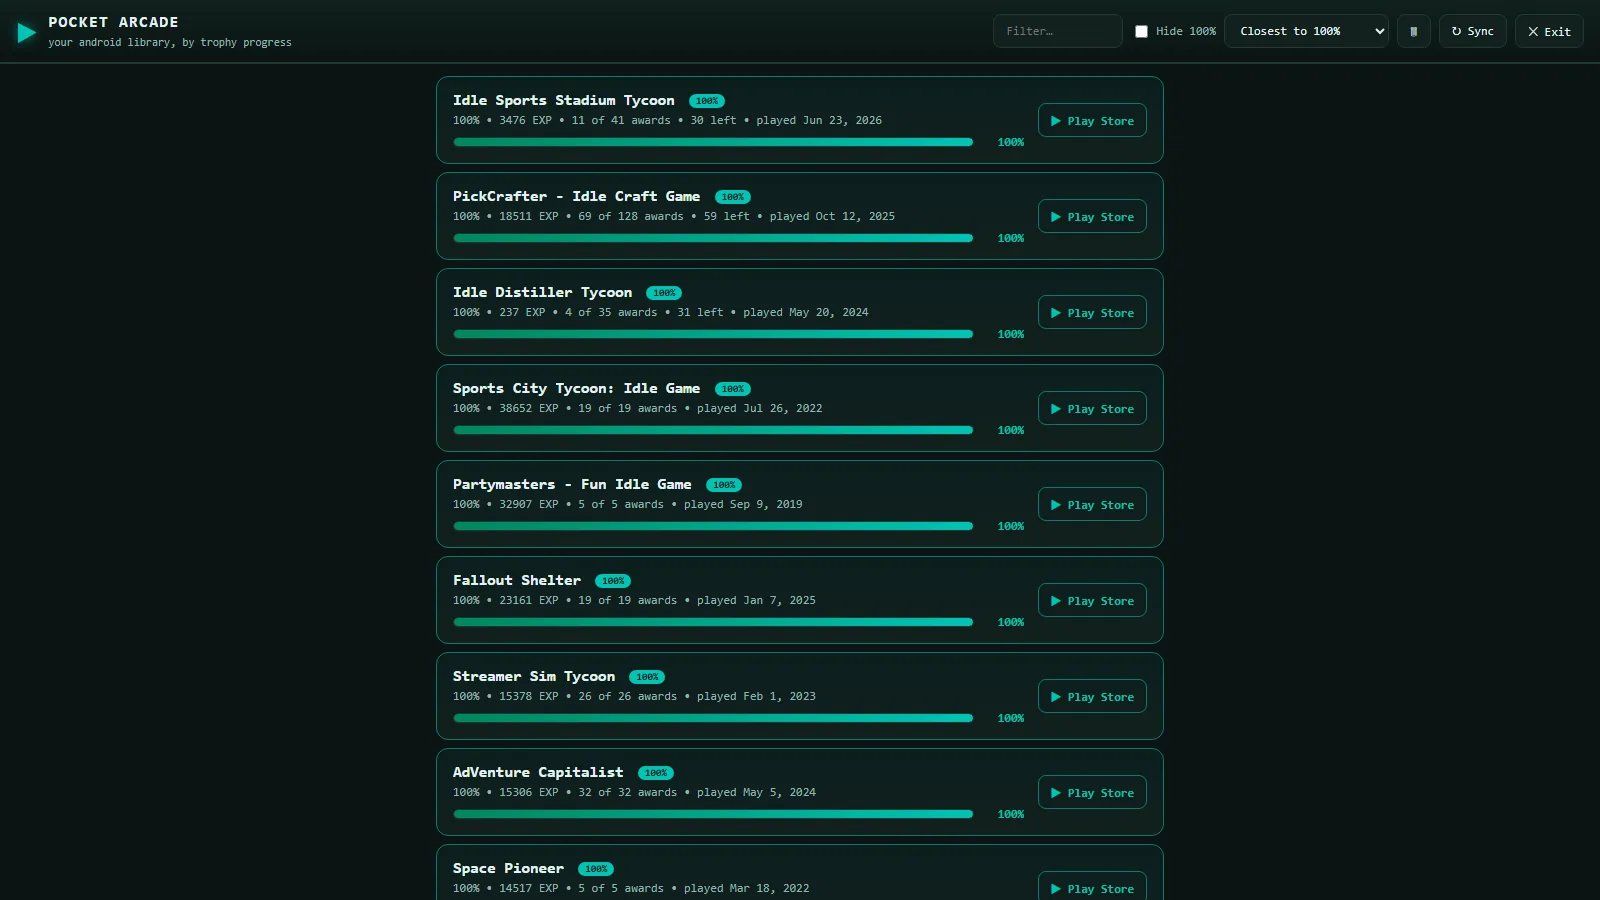Screen dimensions: 1600x900
Task: Select the Idle Distiller Tycoon title
Action: coord(543,292)
